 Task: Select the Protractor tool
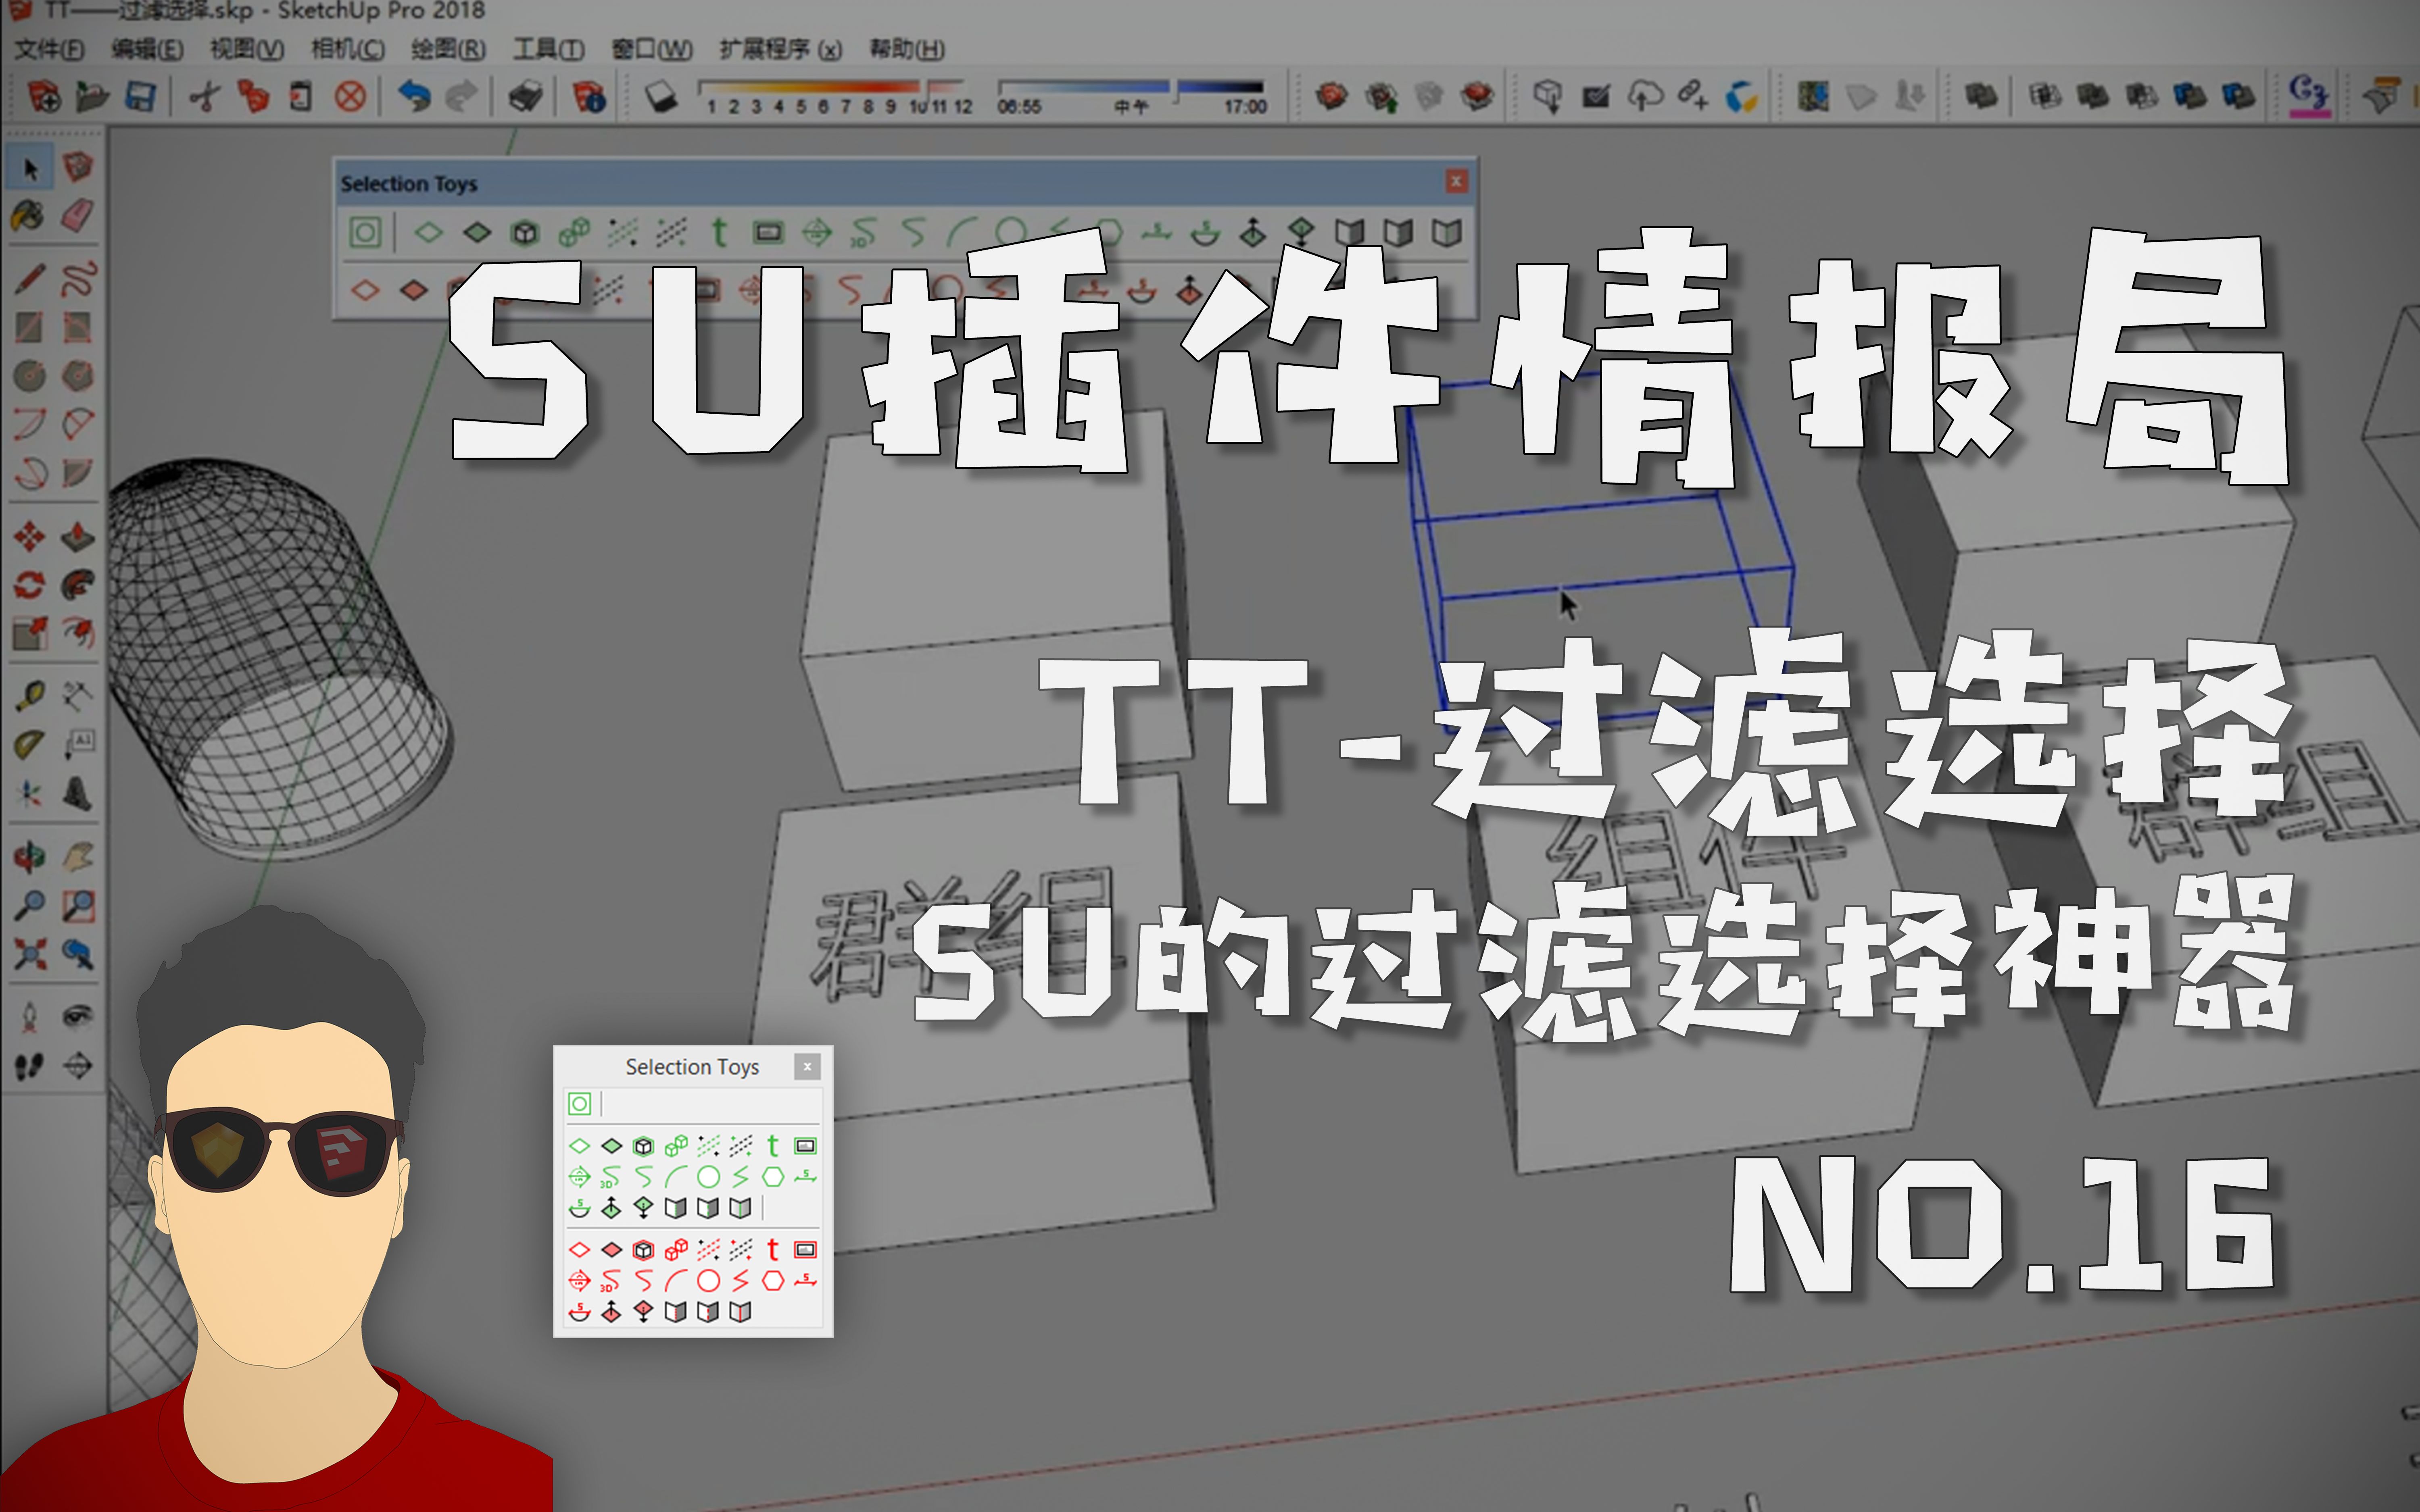pos(30,745)
